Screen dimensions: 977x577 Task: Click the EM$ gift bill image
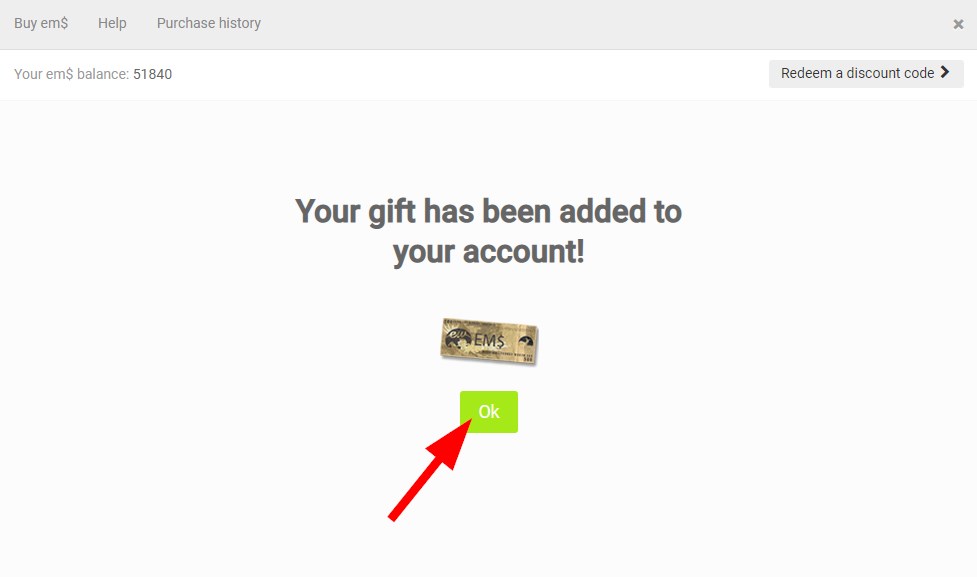[x=489, y=341]
